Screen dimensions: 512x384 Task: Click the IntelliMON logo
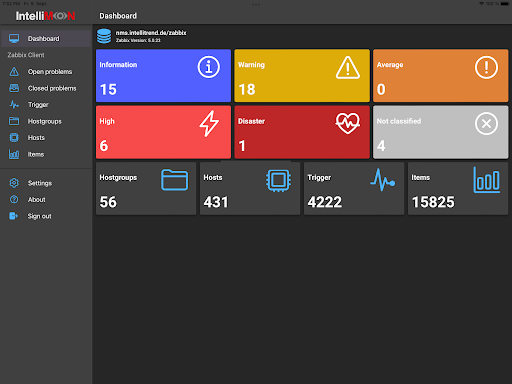45,16
